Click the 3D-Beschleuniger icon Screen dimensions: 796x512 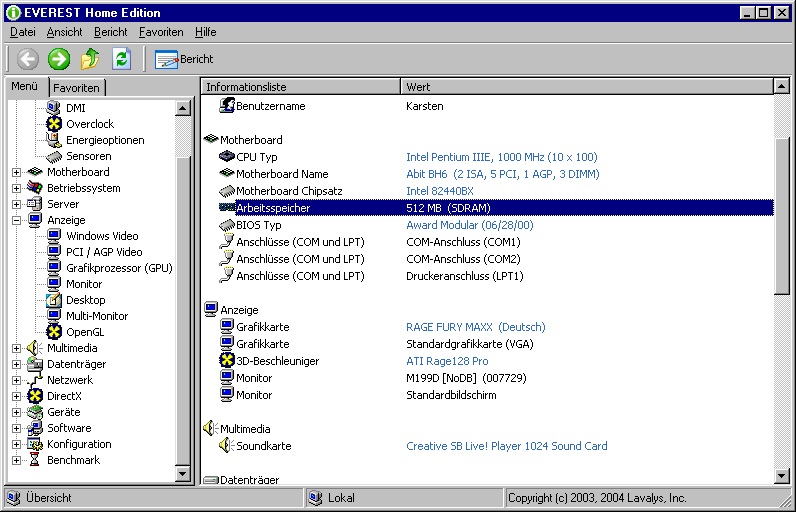(226, 360)
